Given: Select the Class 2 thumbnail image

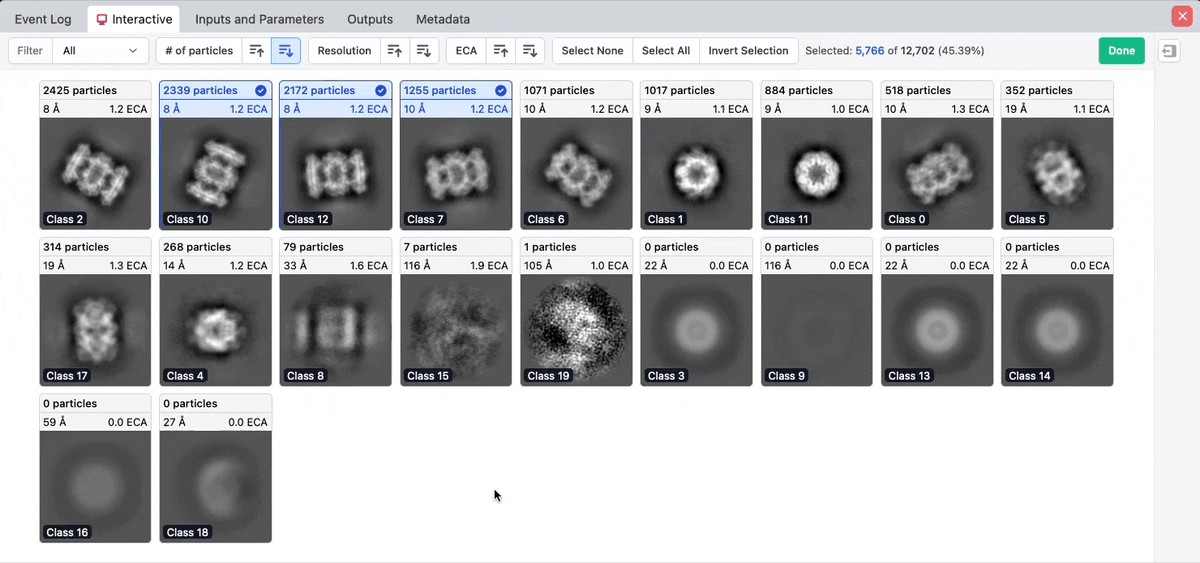Looking at the screenshot, I should (x=95, y=174).
